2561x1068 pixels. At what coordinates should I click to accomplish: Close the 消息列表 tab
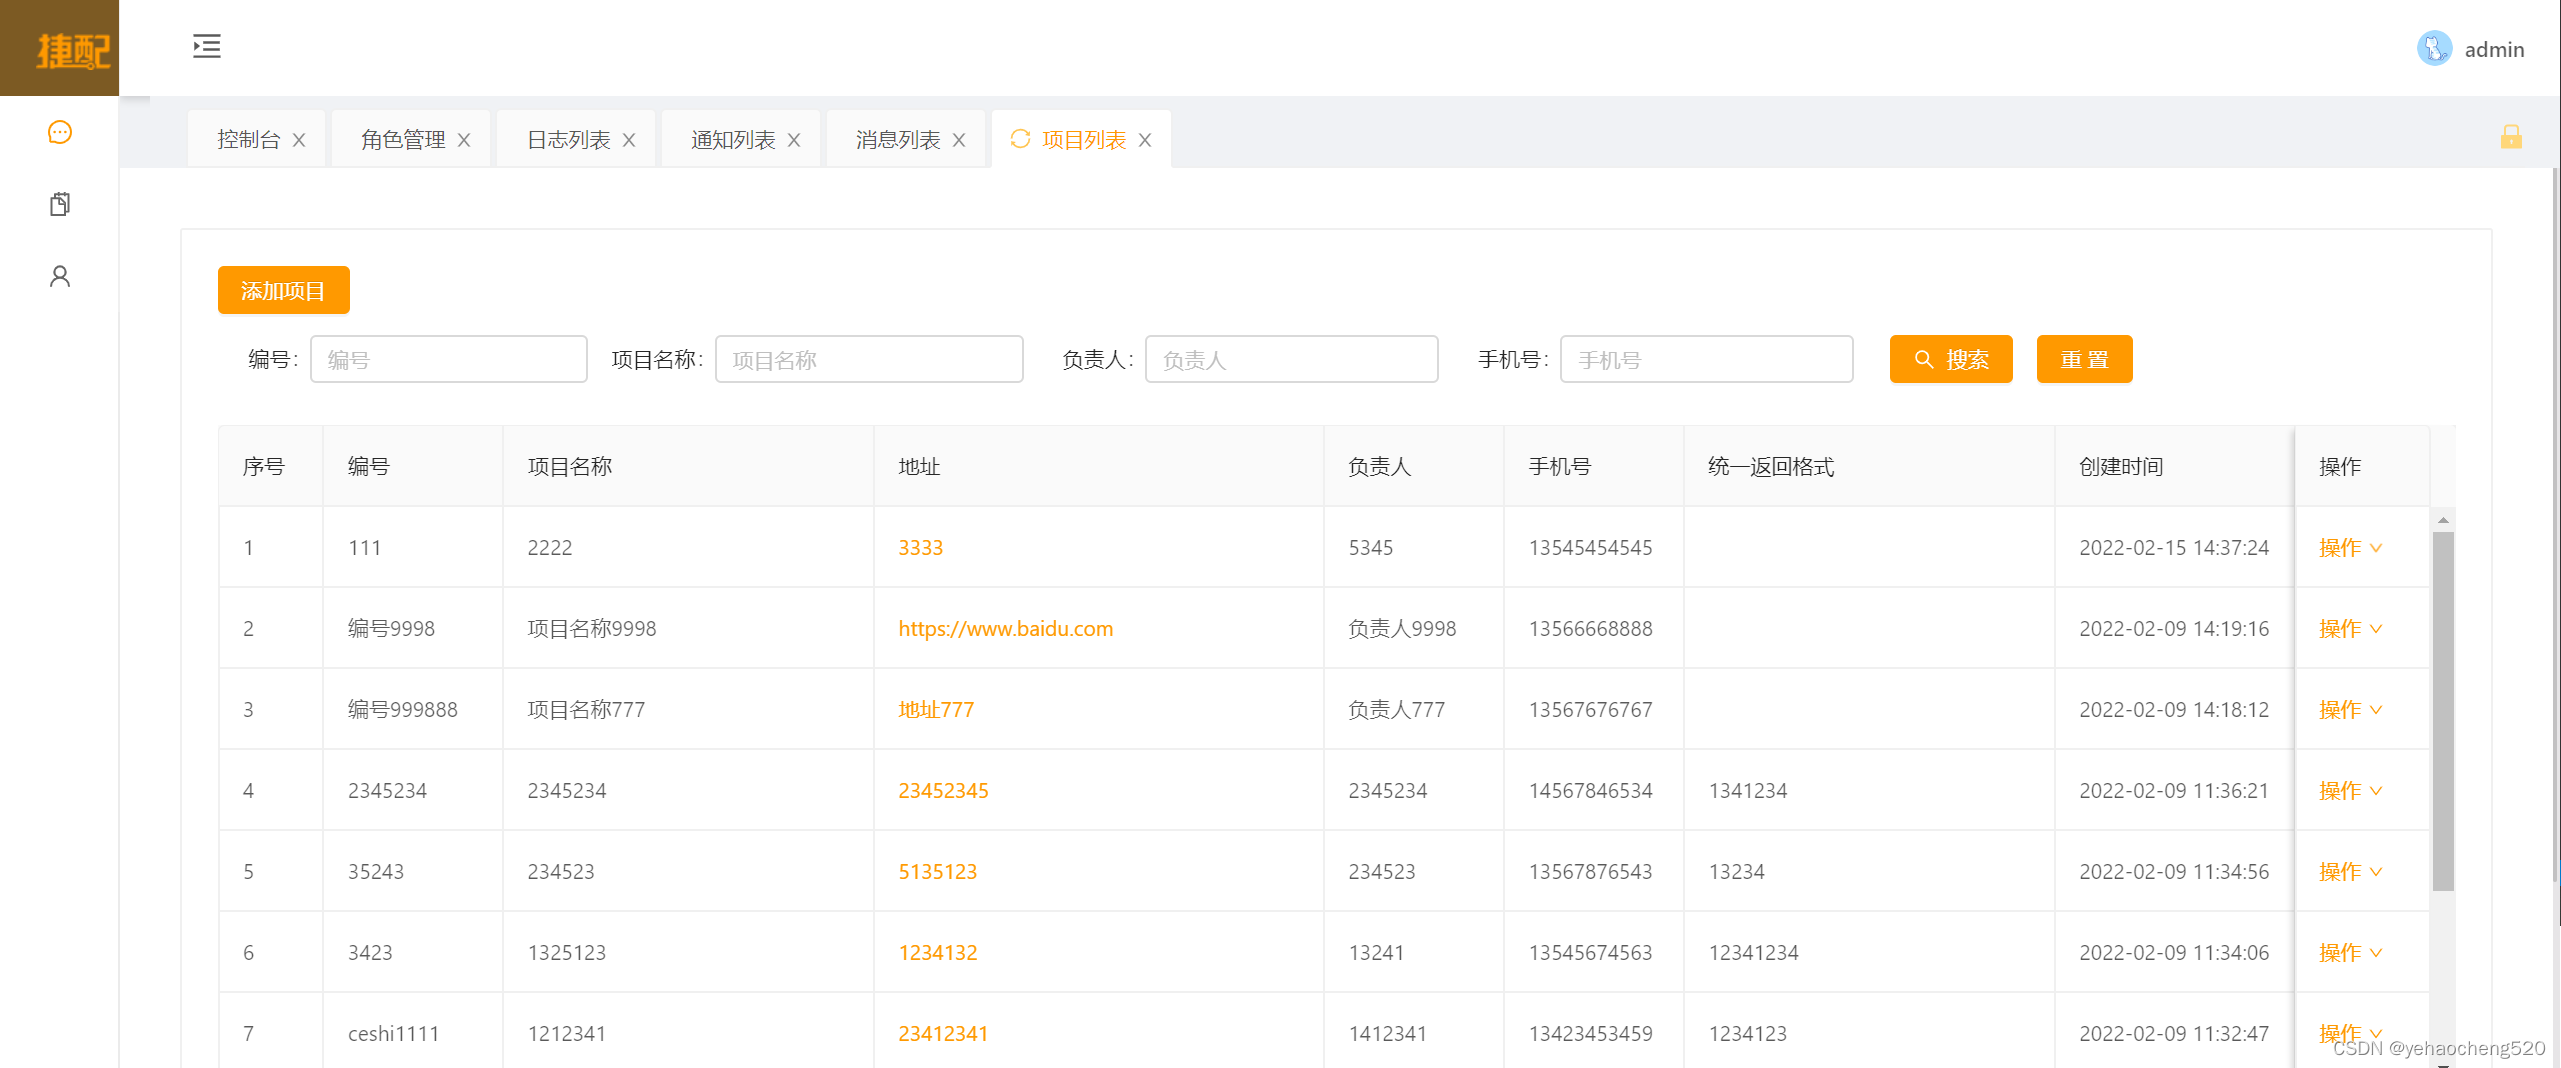[959, 140]
